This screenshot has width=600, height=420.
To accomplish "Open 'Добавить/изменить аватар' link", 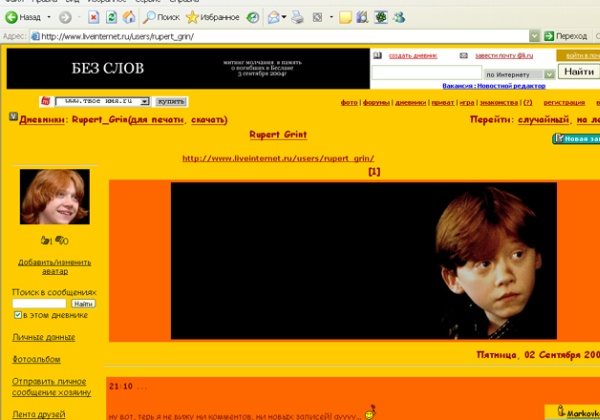I will pyautogui.click(x=55, y=267).
